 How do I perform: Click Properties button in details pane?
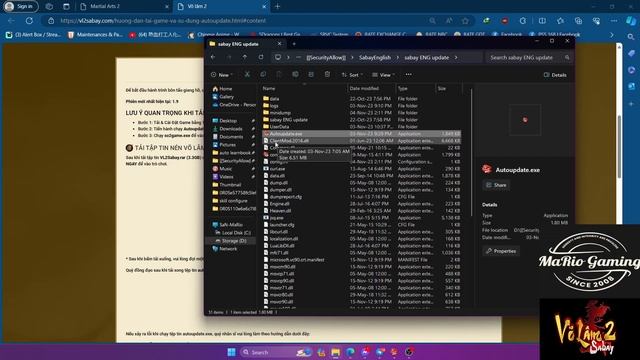click(x=501, y=251)
